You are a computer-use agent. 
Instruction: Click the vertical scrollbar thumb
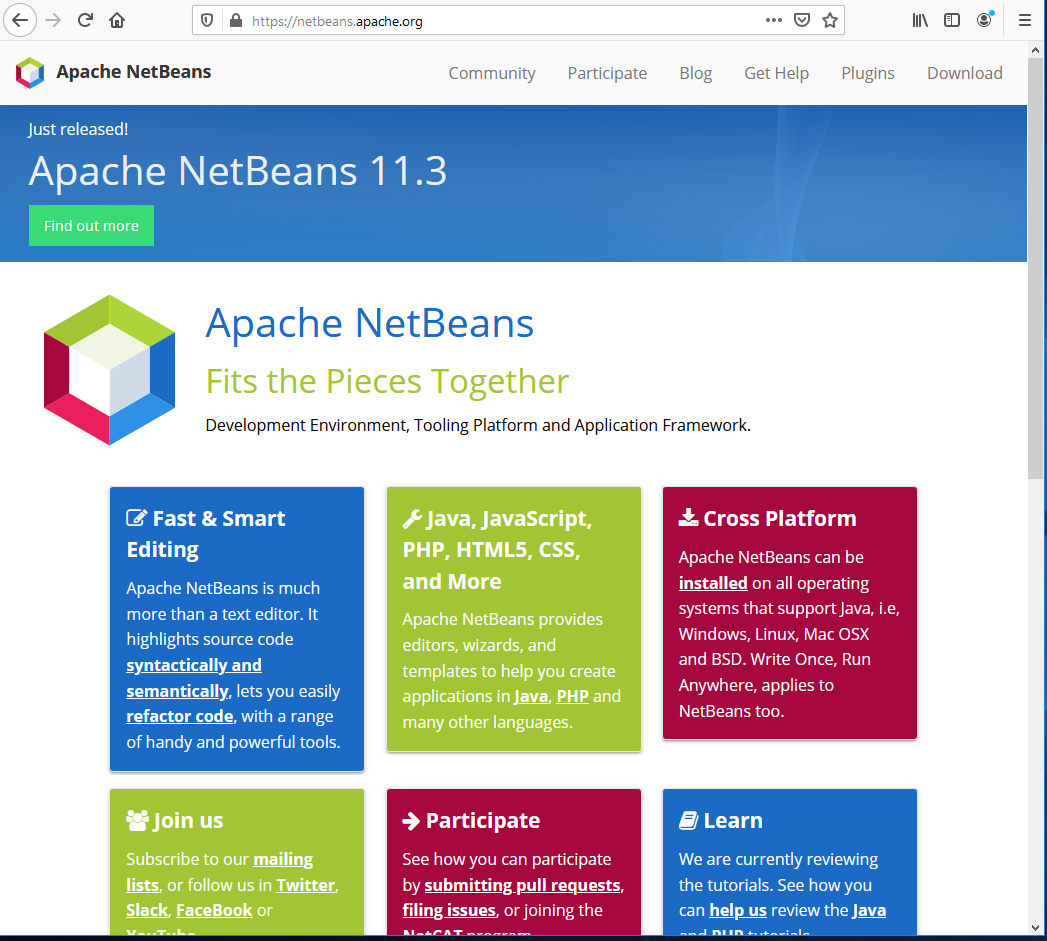click(x=1035, y=268)
